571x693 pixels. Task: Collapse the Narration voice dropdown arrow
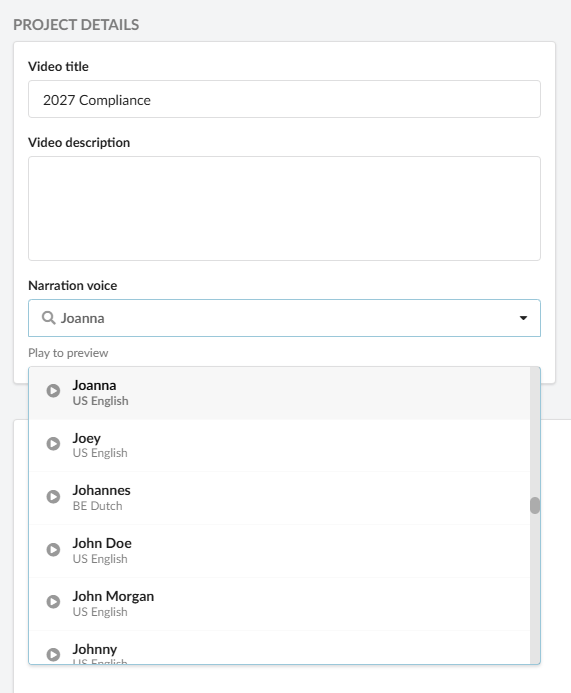(x=523, y=318)
